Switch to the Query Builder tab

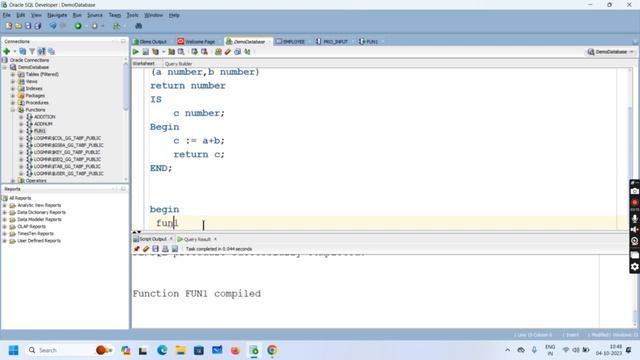pos(178,64)
